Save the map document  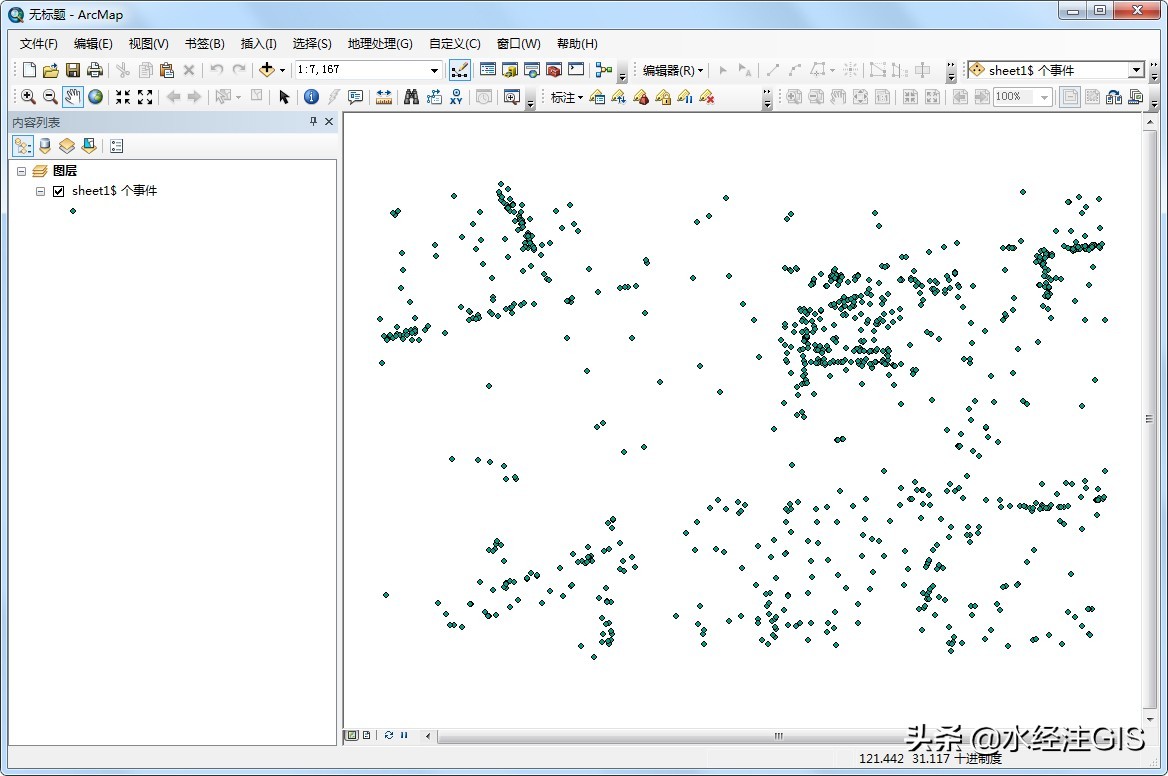[73, 70]
